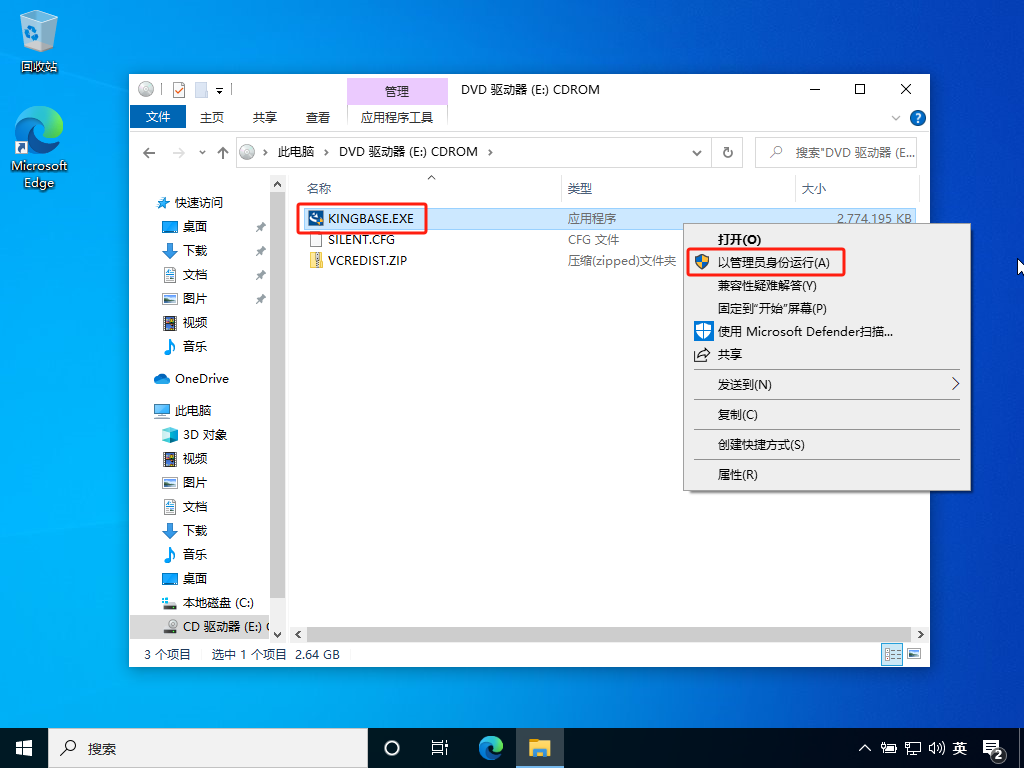Click the back navigation arrow
The height and width of the screenshot is (768, 1024).
(x=149, y=153)
